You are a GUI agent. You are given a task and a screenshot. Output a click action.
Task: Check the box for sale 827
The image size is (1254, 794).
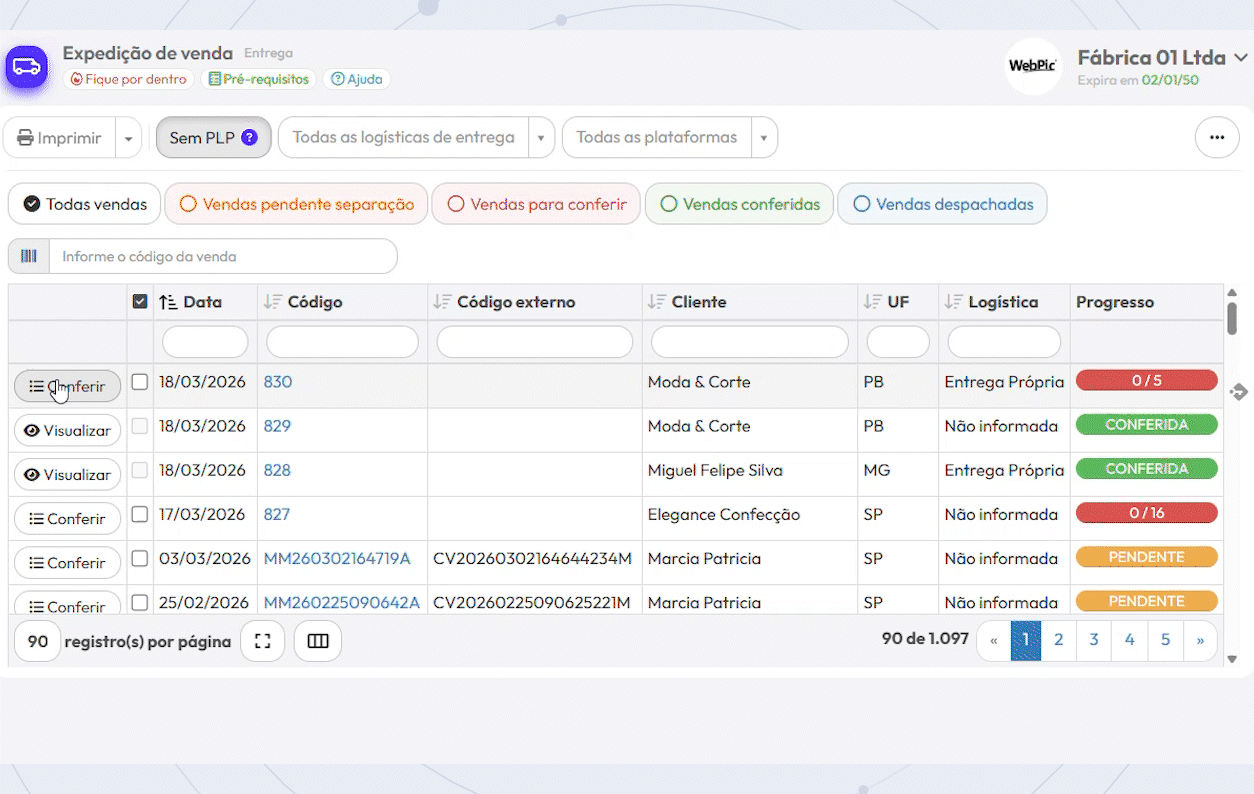pyautogui.click(x=140, y=514)
